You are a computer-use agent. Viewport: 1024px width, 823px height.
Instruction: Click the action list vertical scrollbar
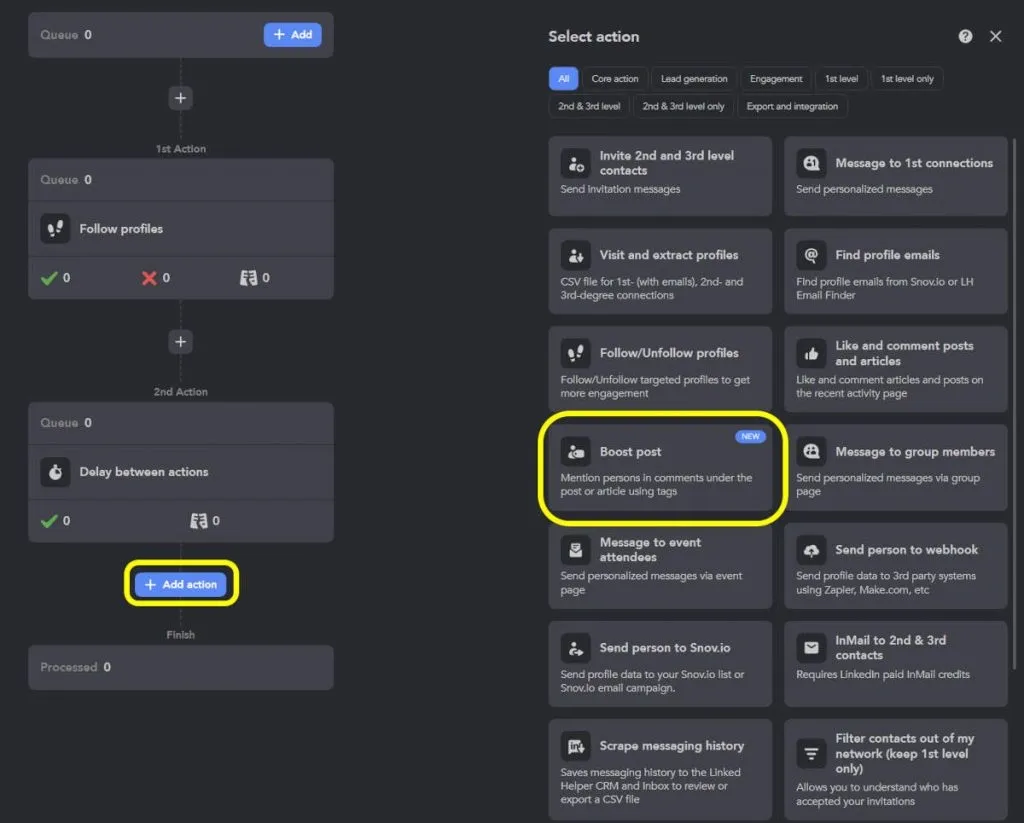(1014, 403)
